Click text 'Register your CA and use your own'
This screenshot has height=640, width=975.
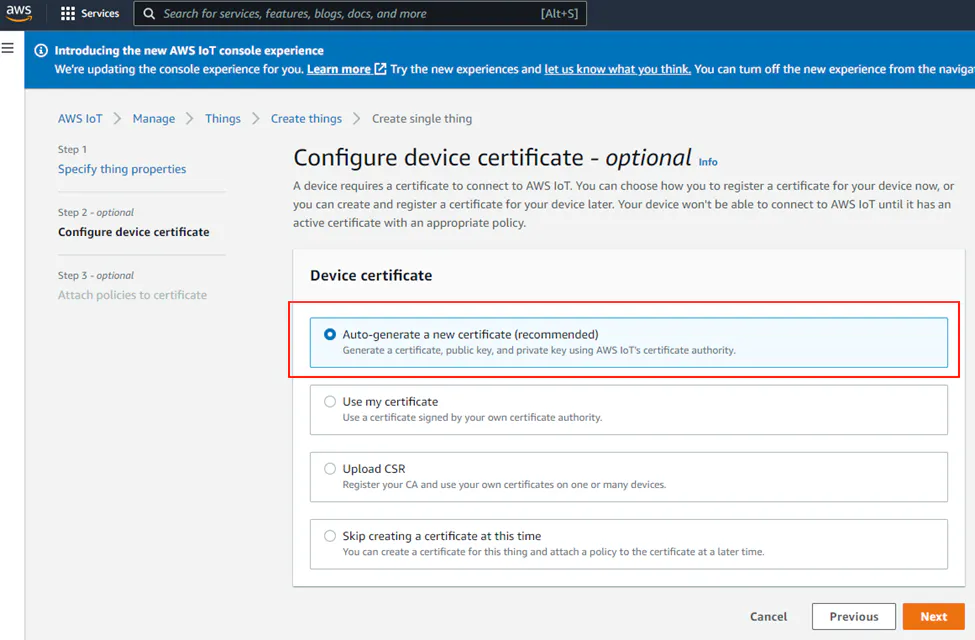(417, 485)
